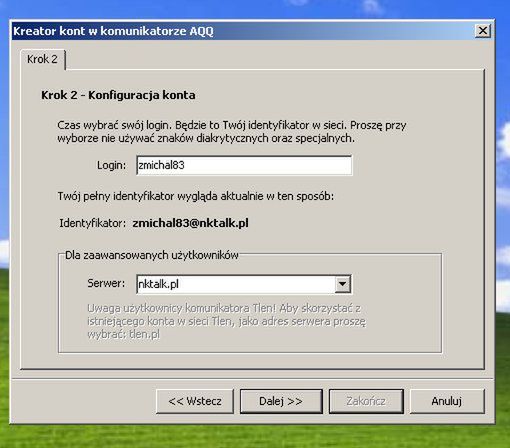Click the Tlen users note text

click(x=227, y=321)
